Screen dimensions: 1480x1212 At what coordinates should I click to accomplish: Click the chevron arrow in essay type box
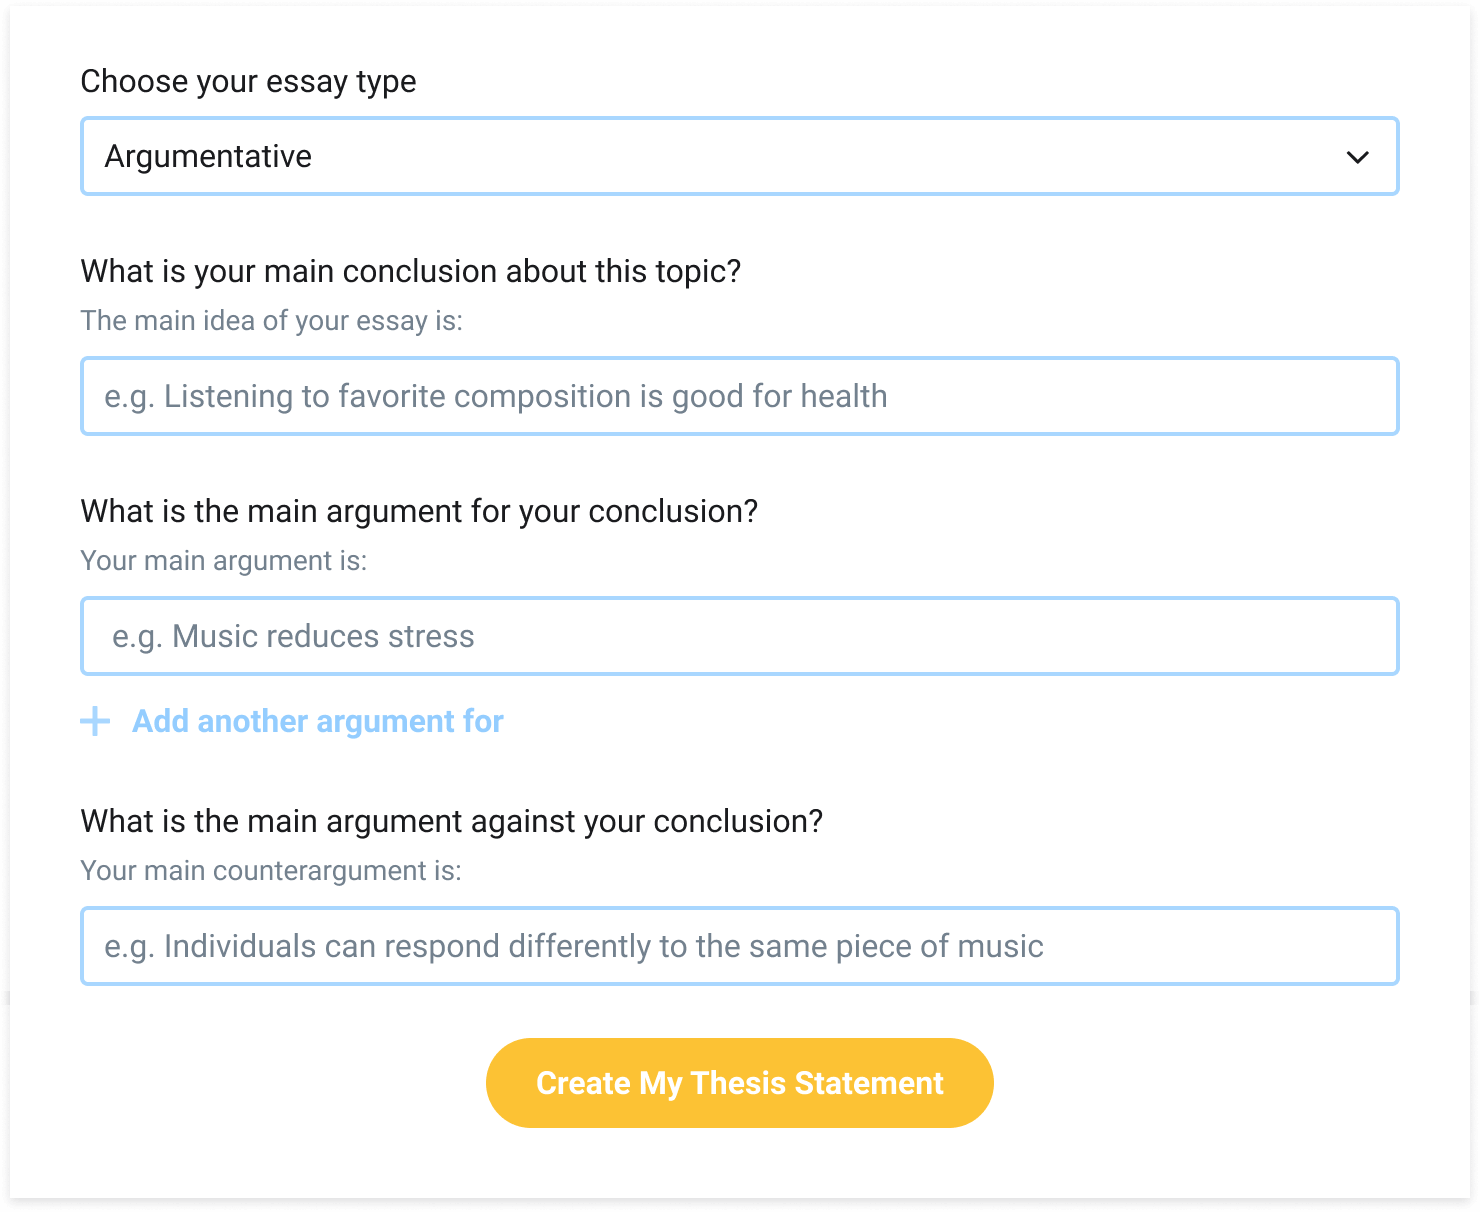pyautogui.click(x=1357, y=157)
